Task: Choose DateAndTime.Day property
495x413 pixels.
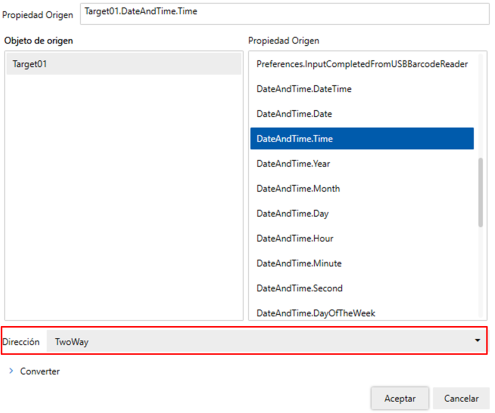Action: coord(362,213)
